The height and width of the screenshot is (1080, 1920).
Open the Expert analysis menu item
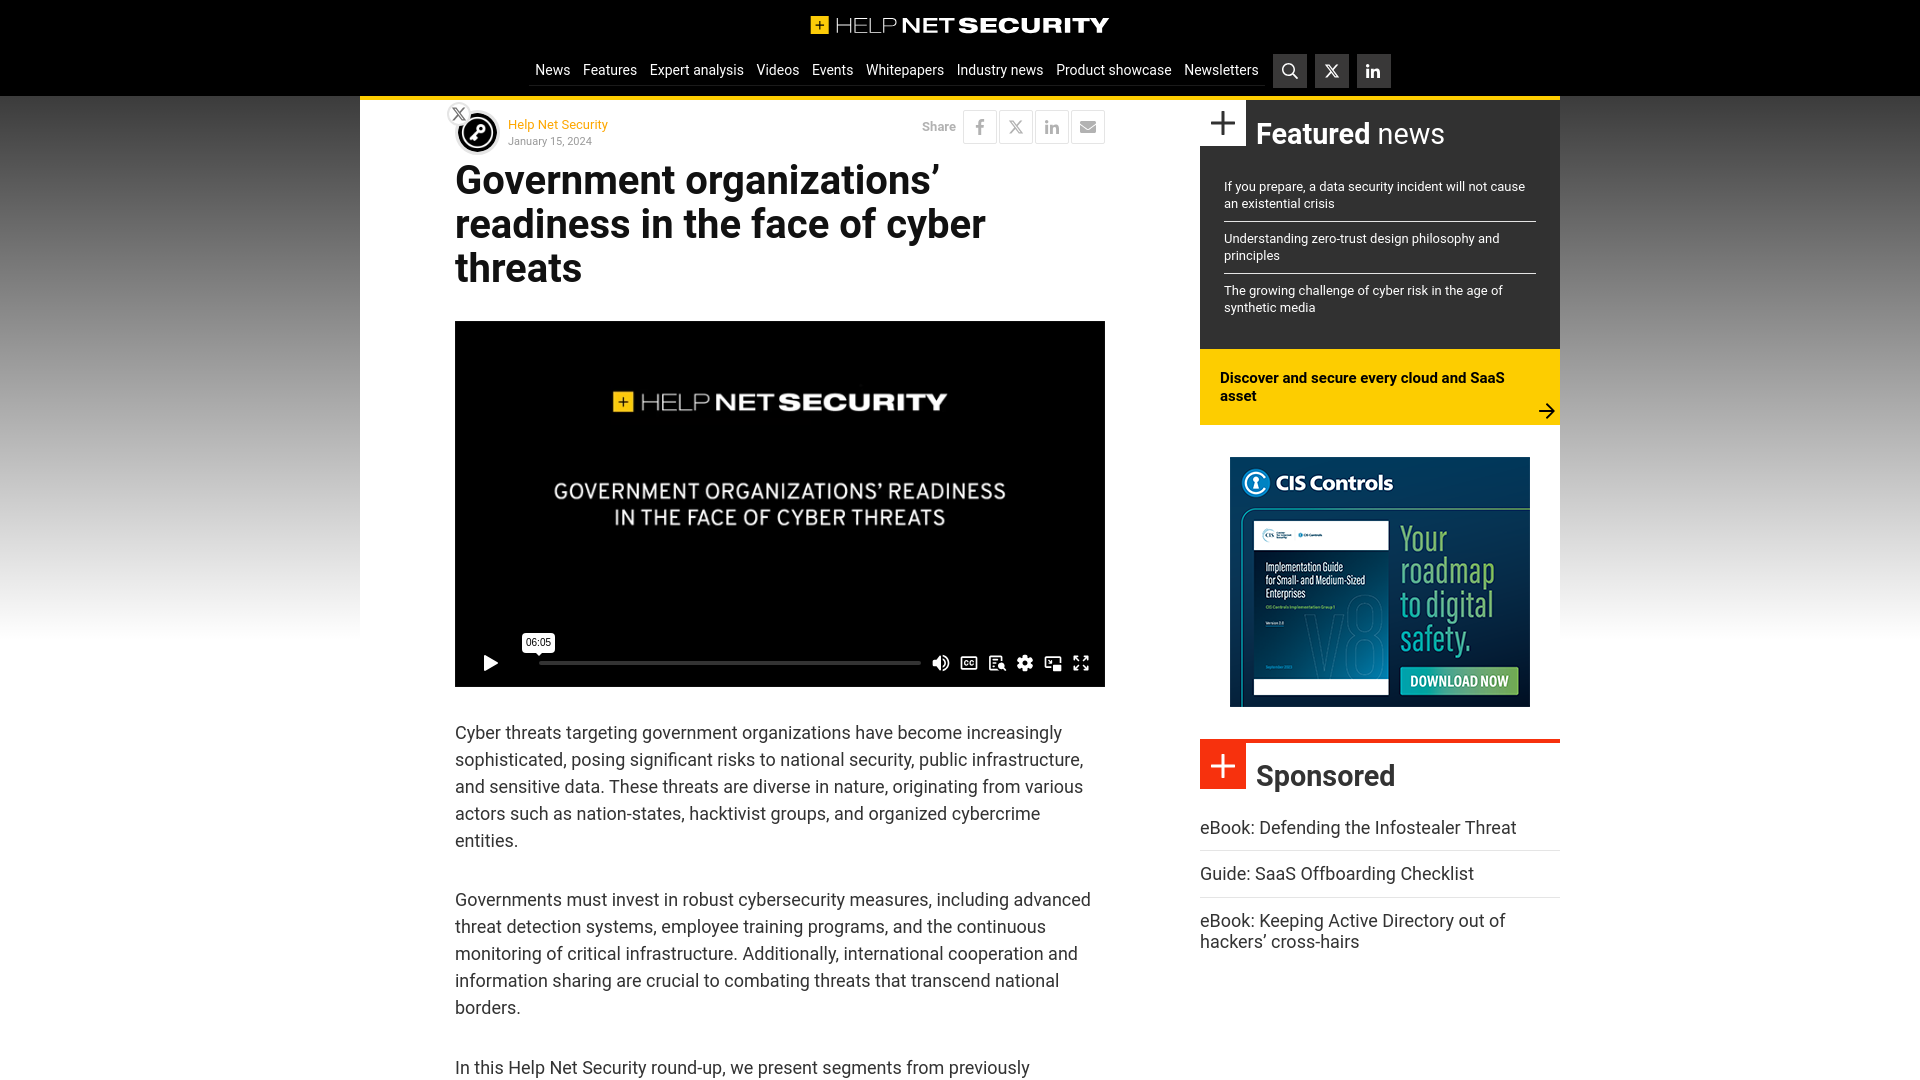(x=696, y=70)
